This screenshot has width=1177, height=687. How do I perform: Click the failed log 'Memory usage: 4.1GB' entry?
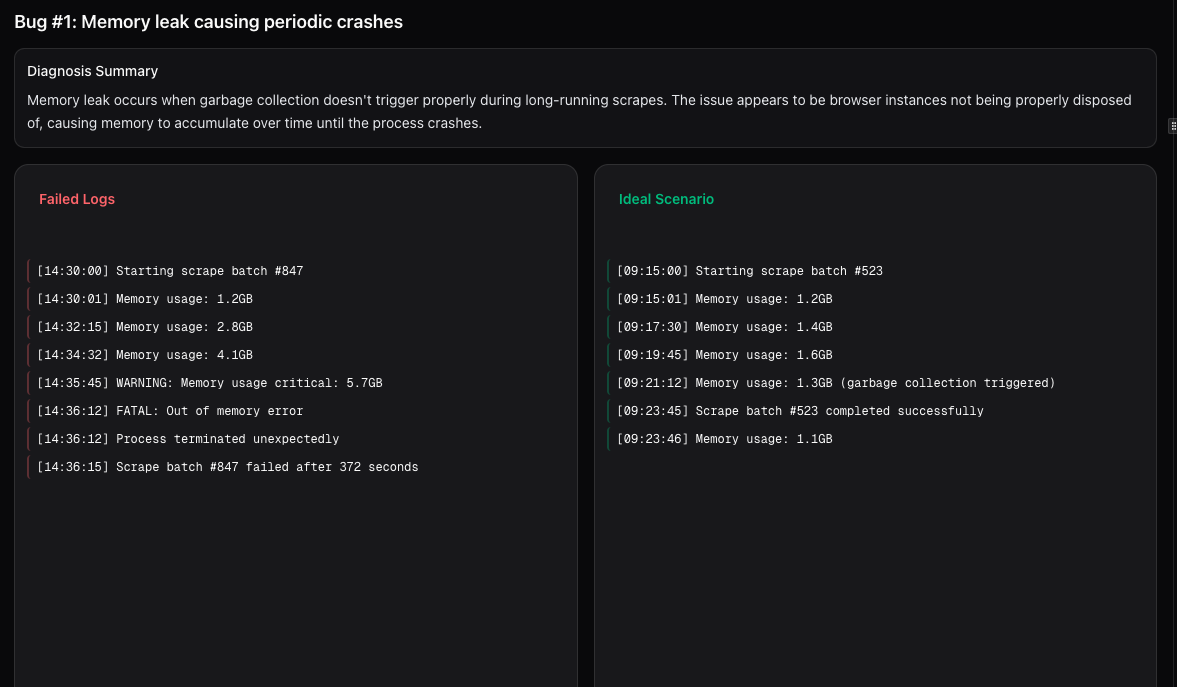(x=145, y=355)
